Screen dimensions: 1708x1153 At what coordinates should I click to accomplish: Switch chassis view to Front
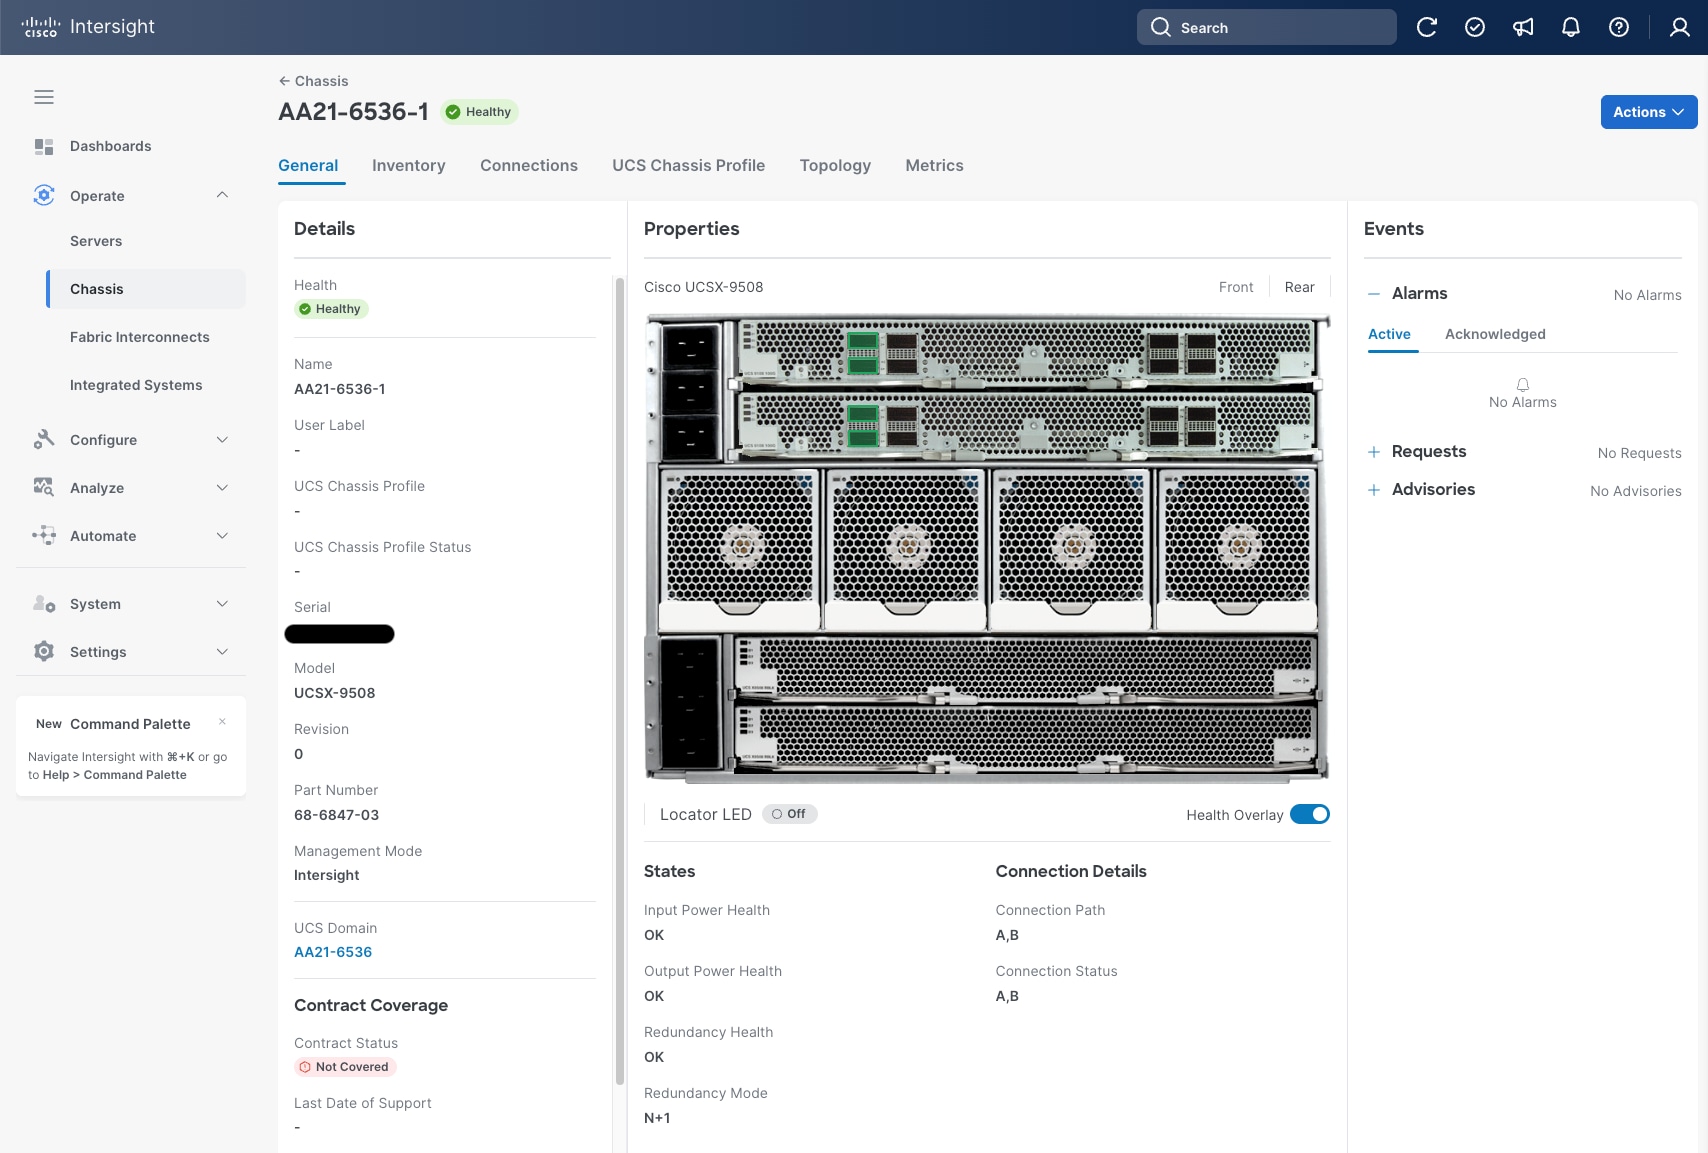coord(1236,287)
